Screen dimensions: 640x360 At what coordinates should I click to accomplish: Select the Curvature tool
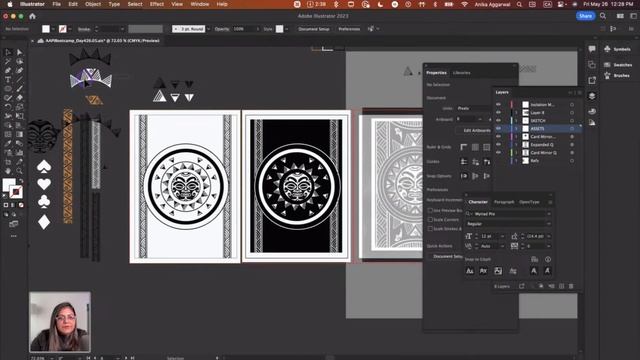click(19, 70)
